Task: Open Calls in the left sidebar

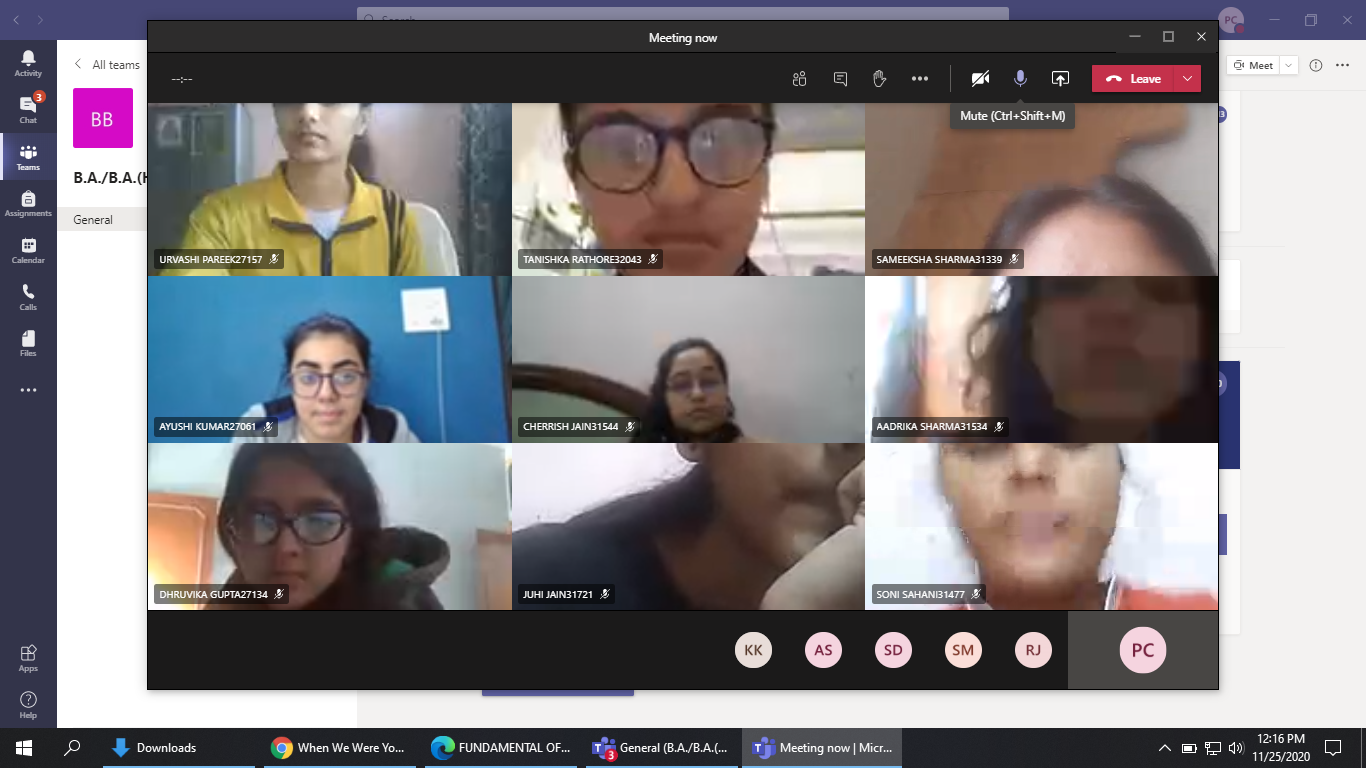Action: [x=28, y=298]
